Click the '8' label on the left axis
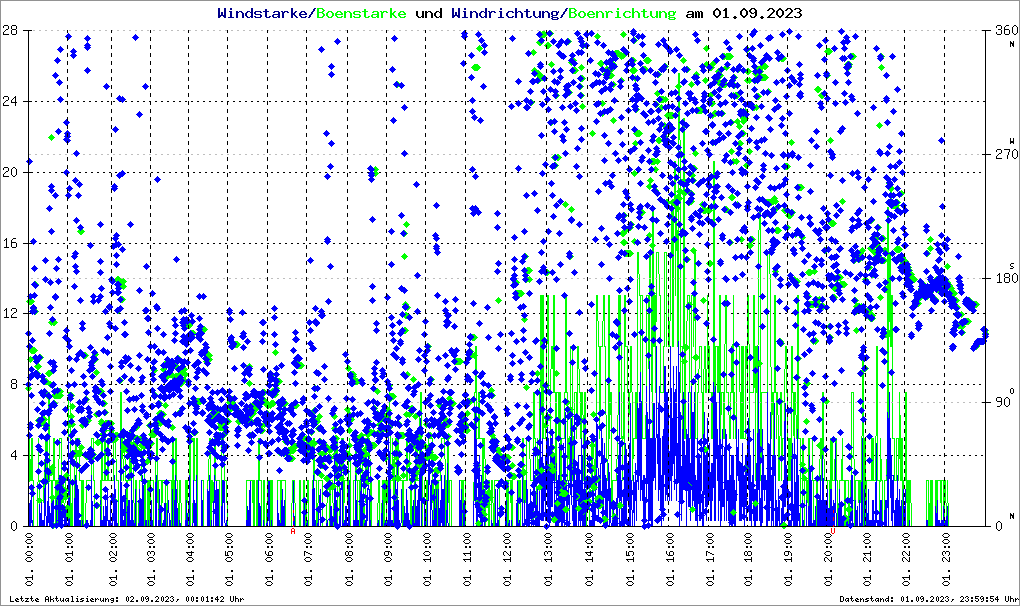 pos(12,384)
